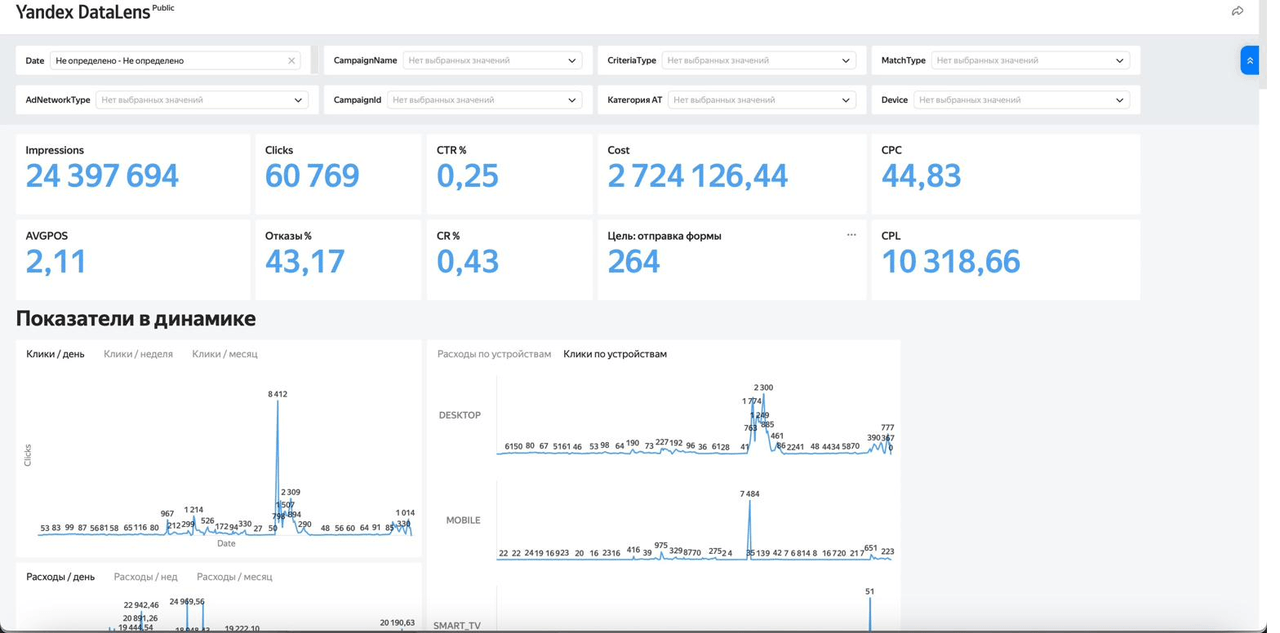Click the 8 412 peak on clicks chart

277,394
